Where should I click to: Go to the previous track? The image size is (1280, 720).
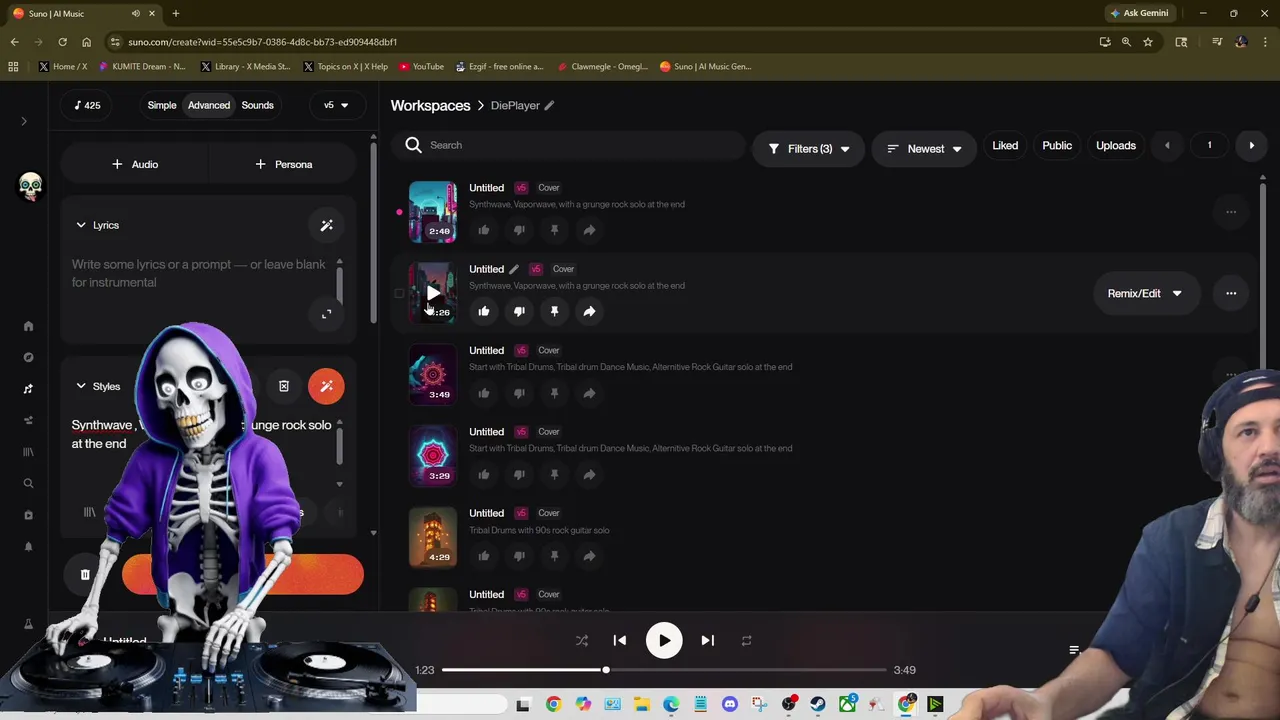point(620,641)
